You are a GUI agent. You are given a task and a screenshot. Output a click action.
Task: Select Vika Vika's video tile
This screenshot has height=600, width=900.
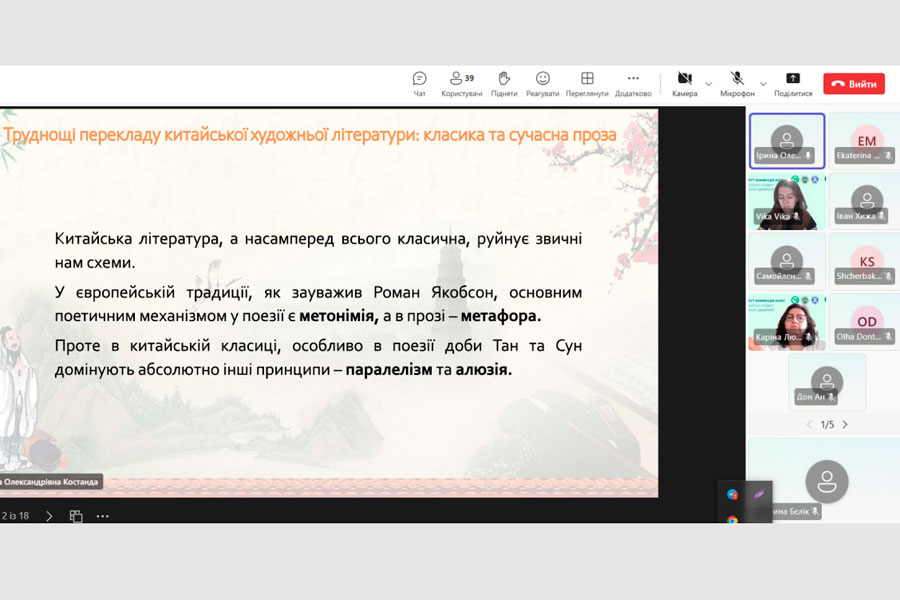[786, 201]
